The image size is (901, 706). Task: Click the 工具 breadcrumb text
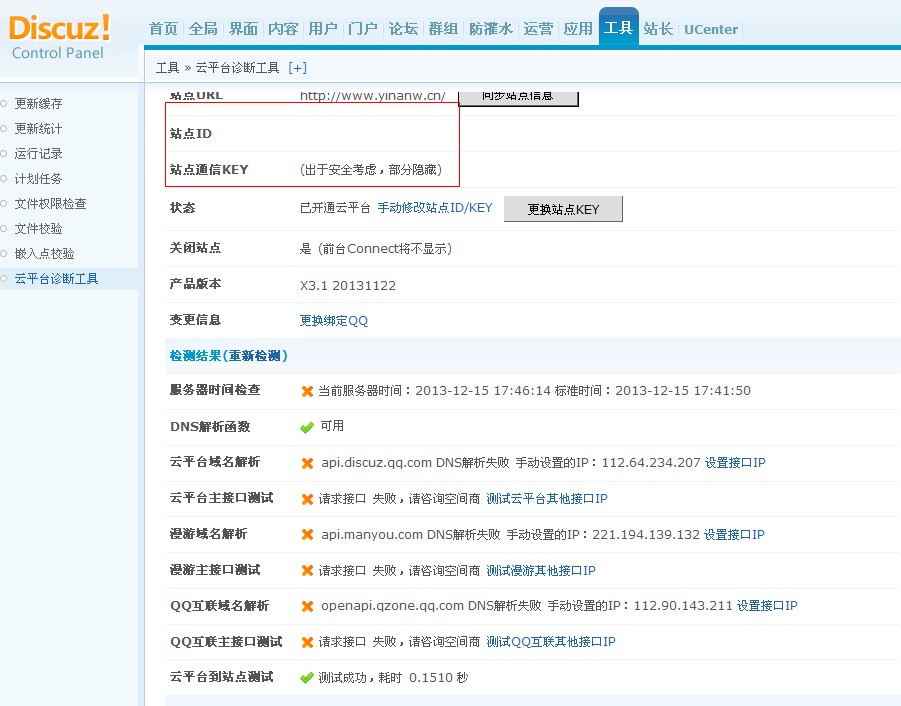(x=167, y=68)
